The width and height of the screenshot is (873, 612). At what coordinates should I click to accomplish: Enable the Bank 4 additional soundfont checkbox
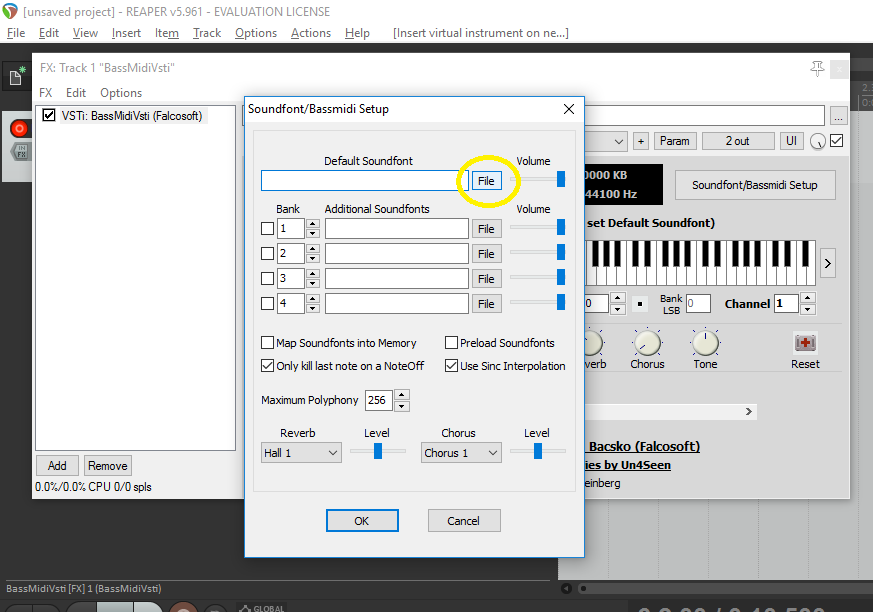(267, 303)
